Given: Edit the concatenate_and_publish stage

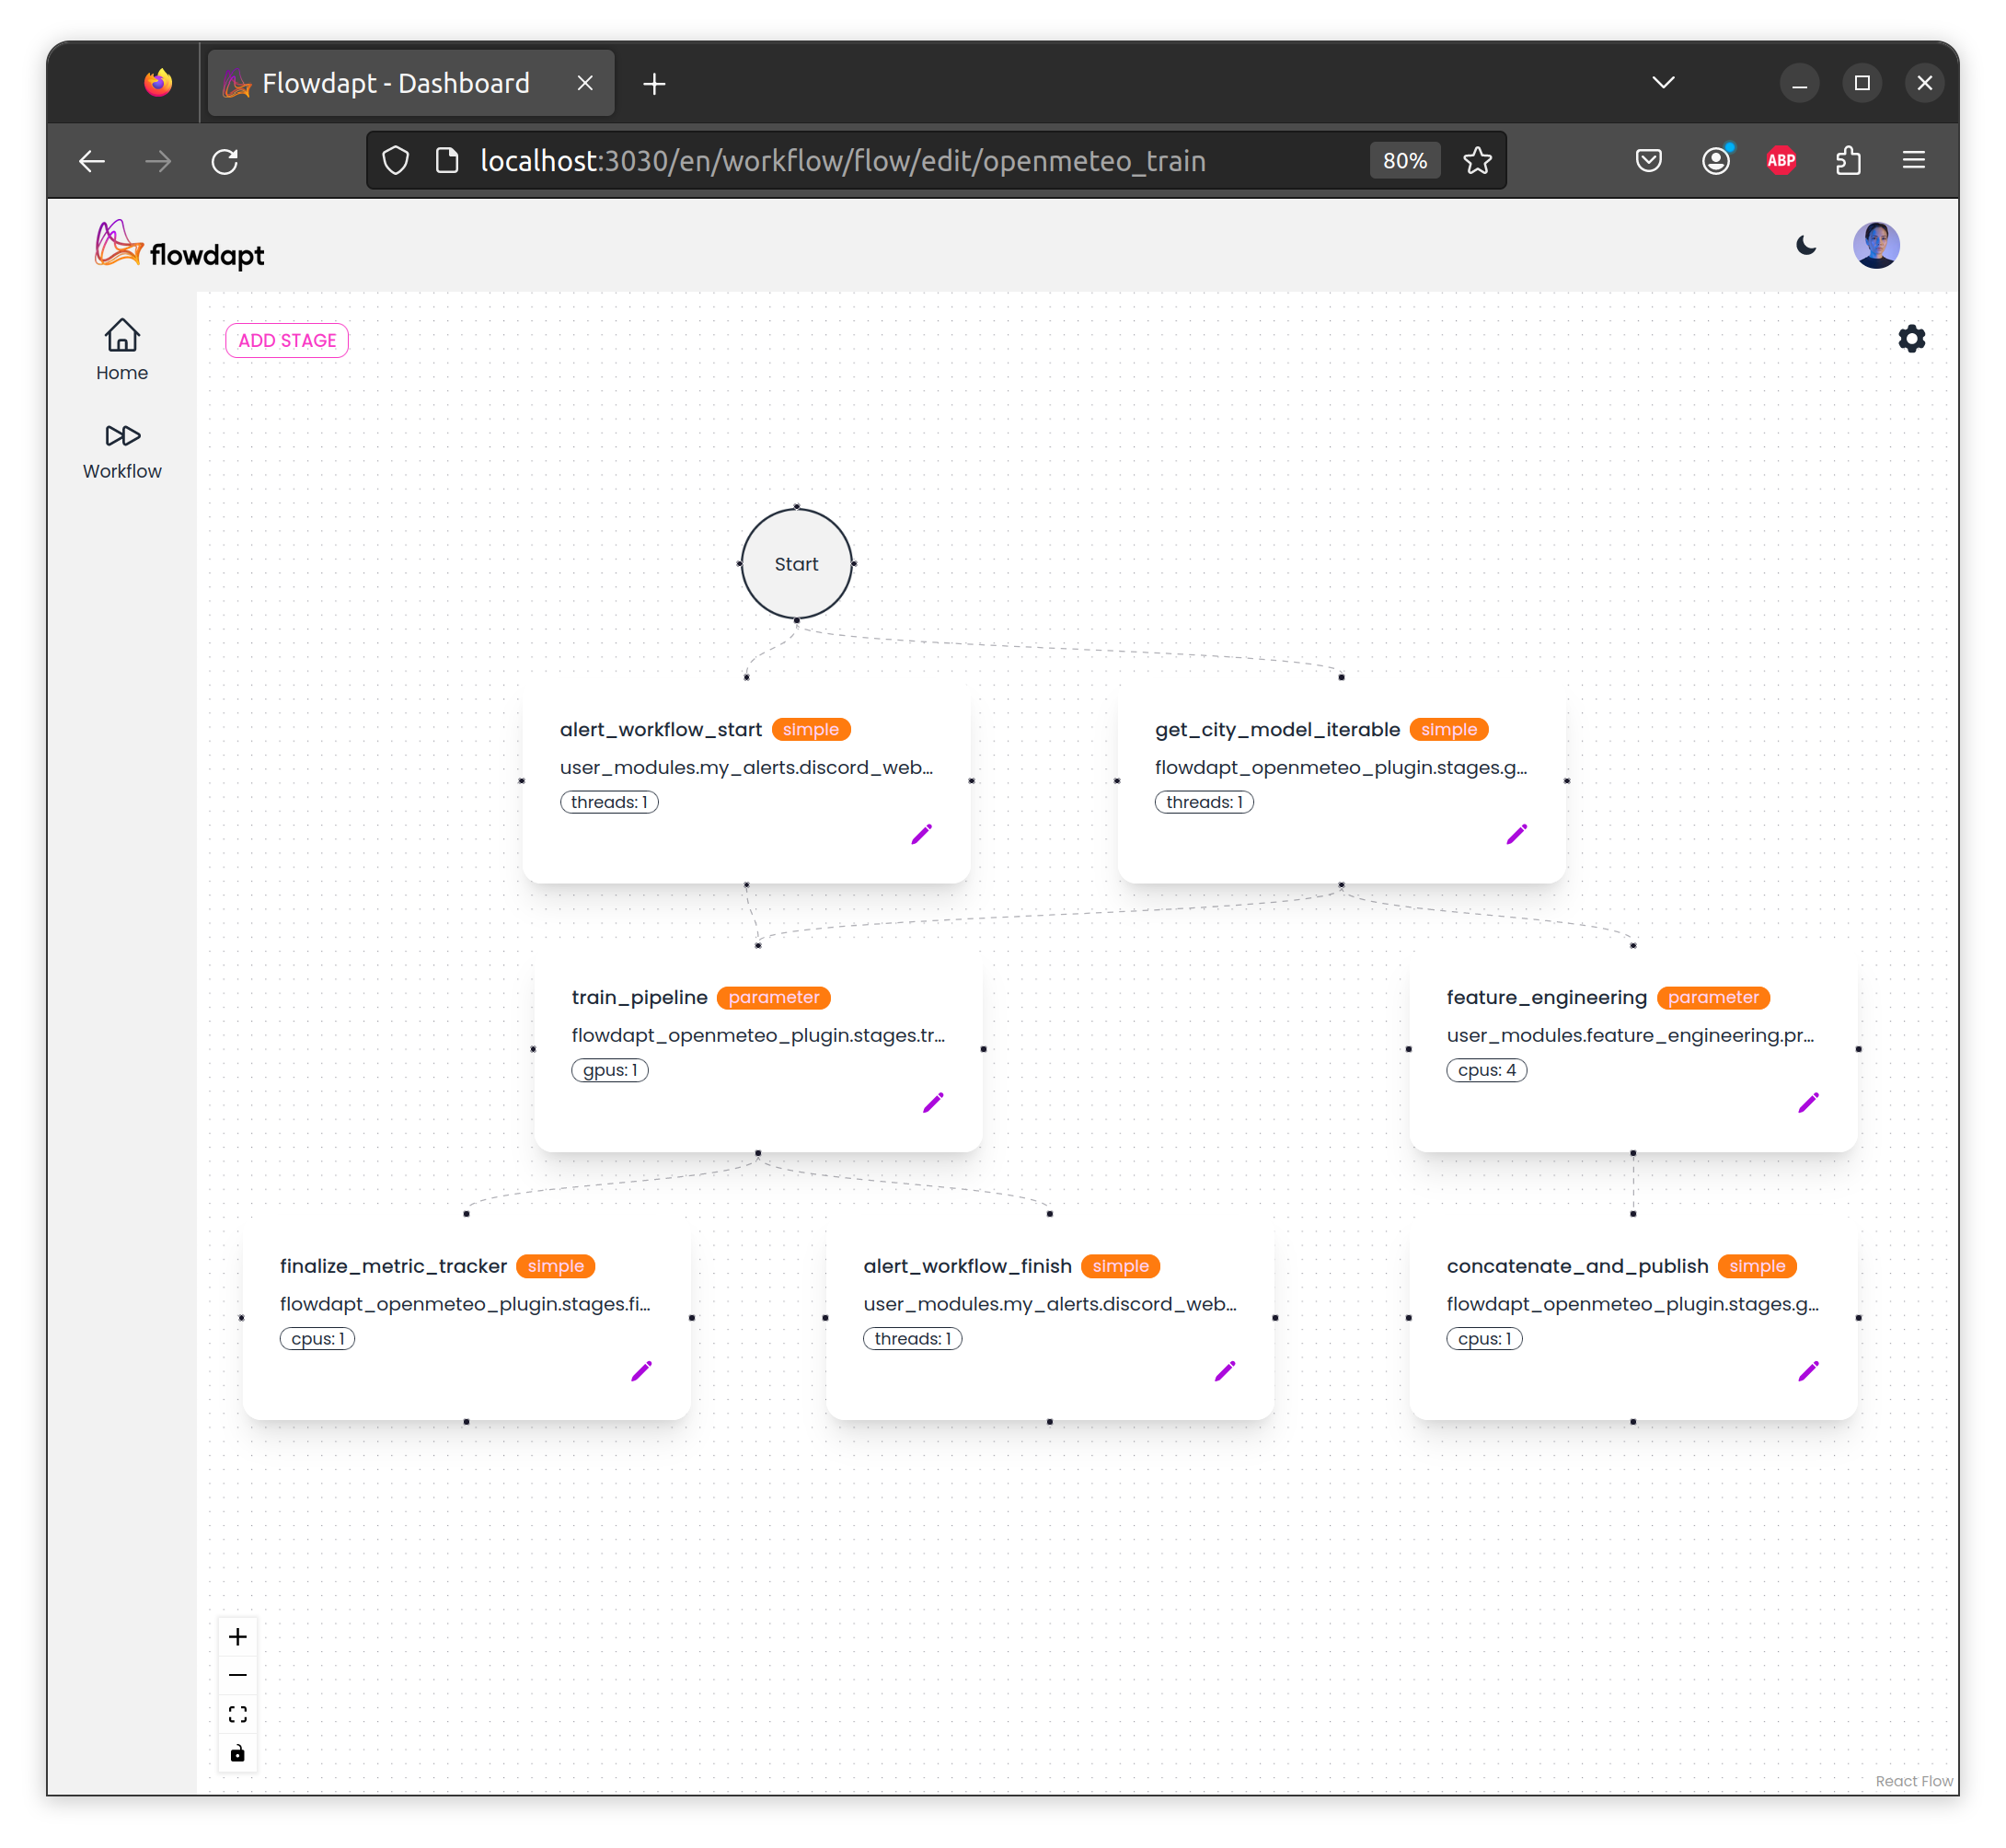Looking at the screenshot, I should point(1808,1370).
